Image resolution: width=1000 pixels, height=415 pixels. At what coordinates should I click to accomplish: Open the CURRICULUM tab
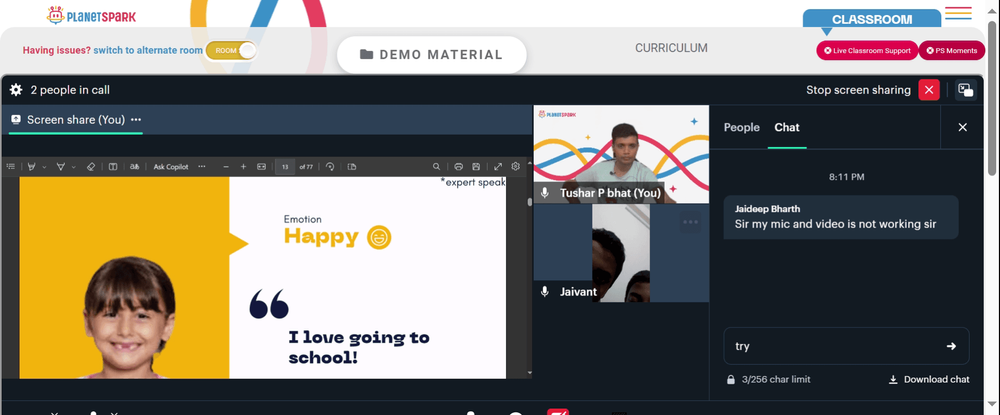coord(671,48)
